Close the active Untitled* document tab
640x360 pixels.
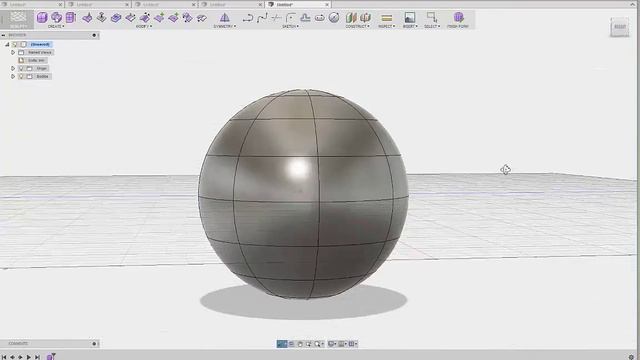(x=327, y=4)
